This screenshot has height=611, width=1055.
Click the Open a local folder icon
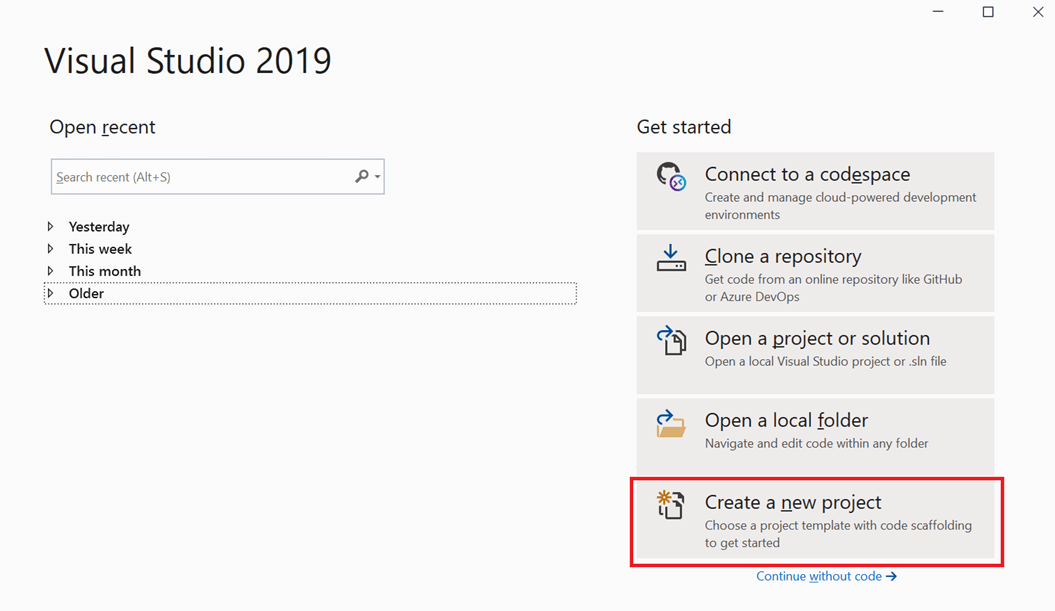671,423
